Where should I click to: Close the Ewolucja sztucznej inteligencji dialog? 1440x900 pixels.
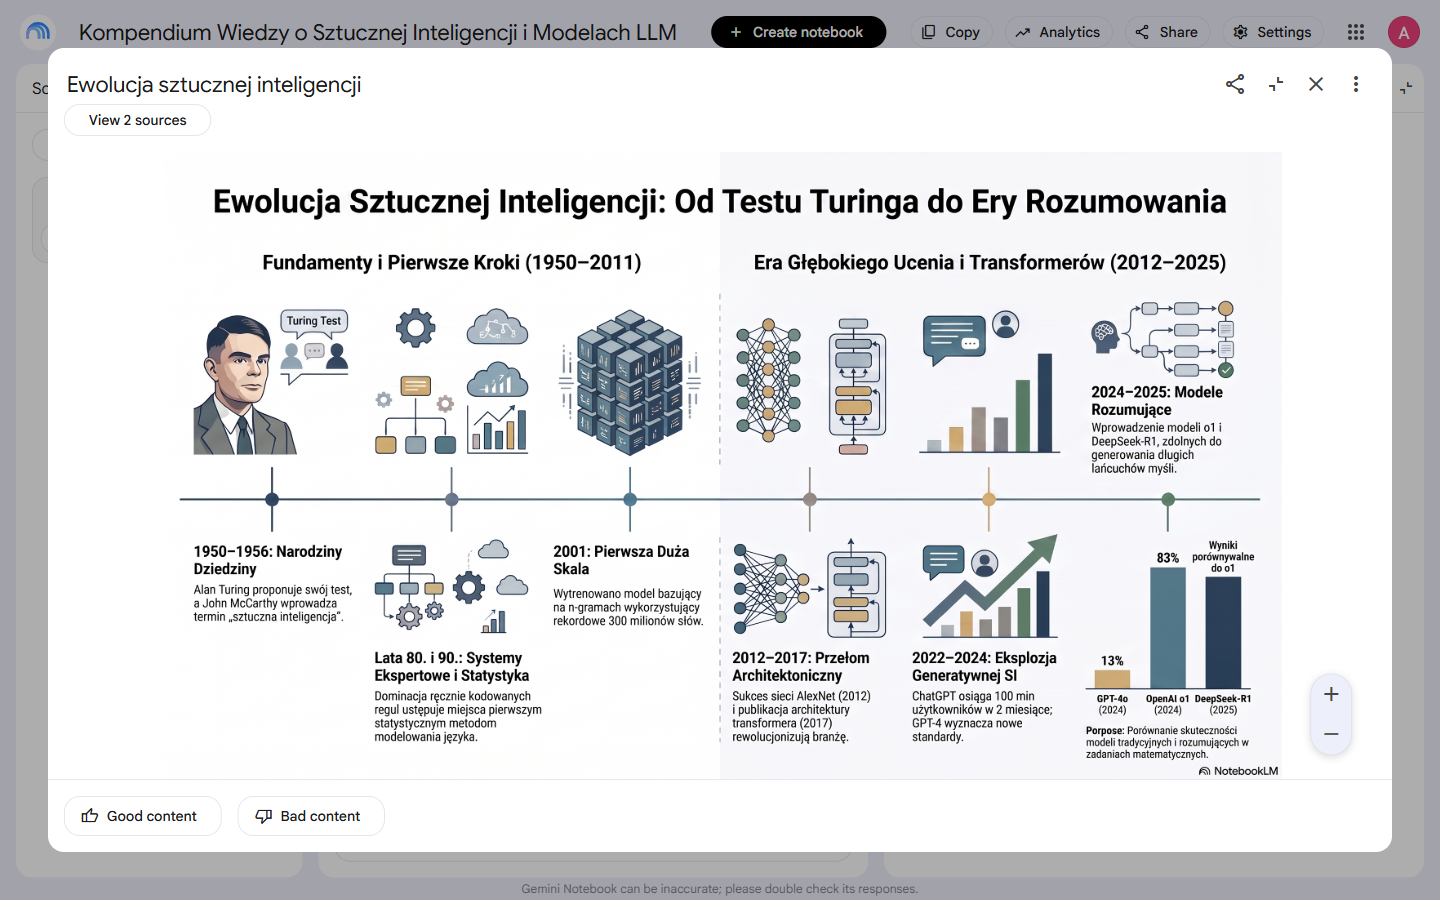pos(1316,84)
